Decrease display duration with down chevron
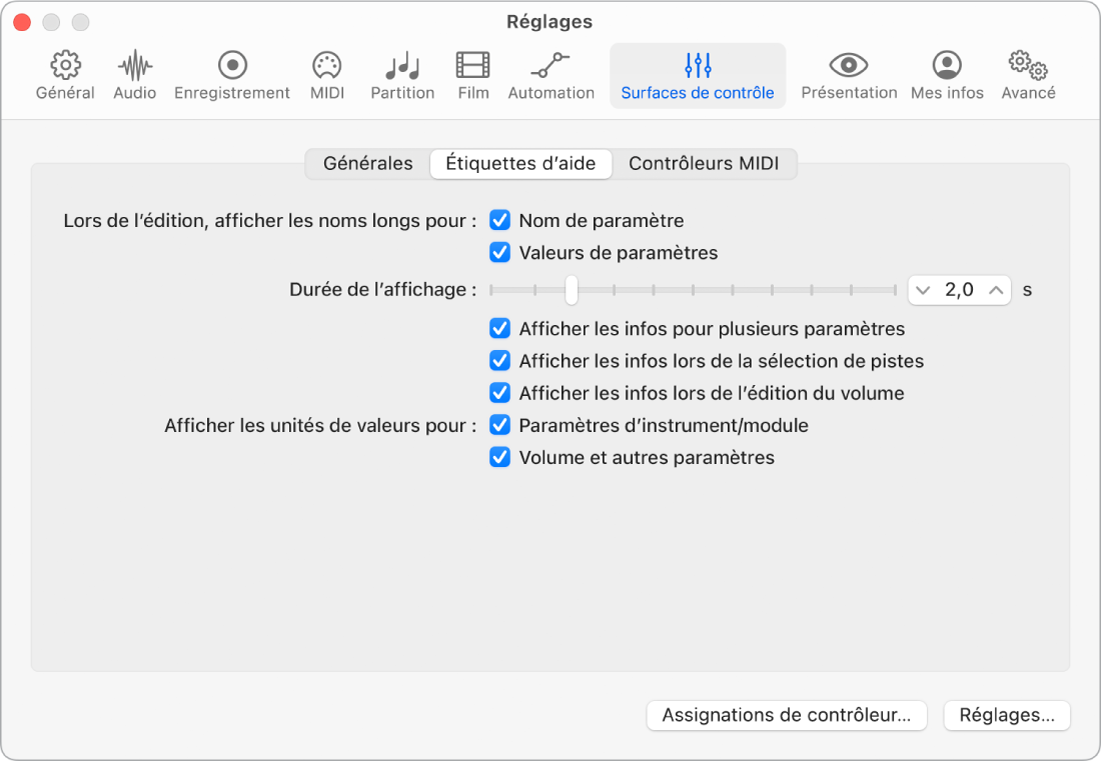The image size is (1101, 763). pyautogui.click(x=923, y=290)
